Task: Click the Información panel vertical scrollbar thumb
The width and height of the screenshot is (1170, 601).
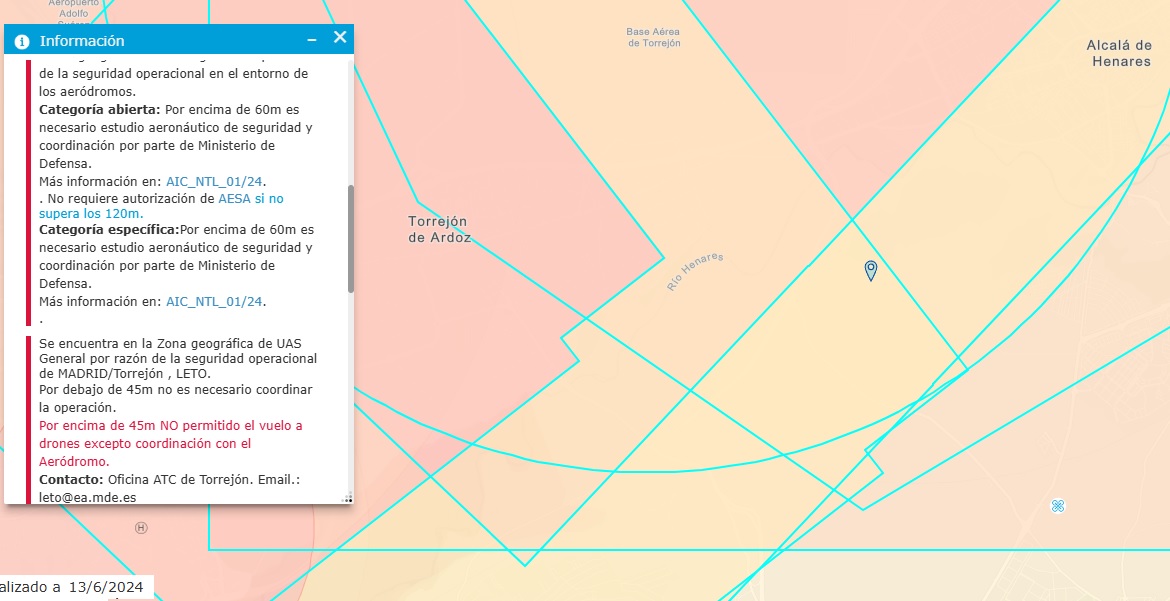Action: click(350, 238)
